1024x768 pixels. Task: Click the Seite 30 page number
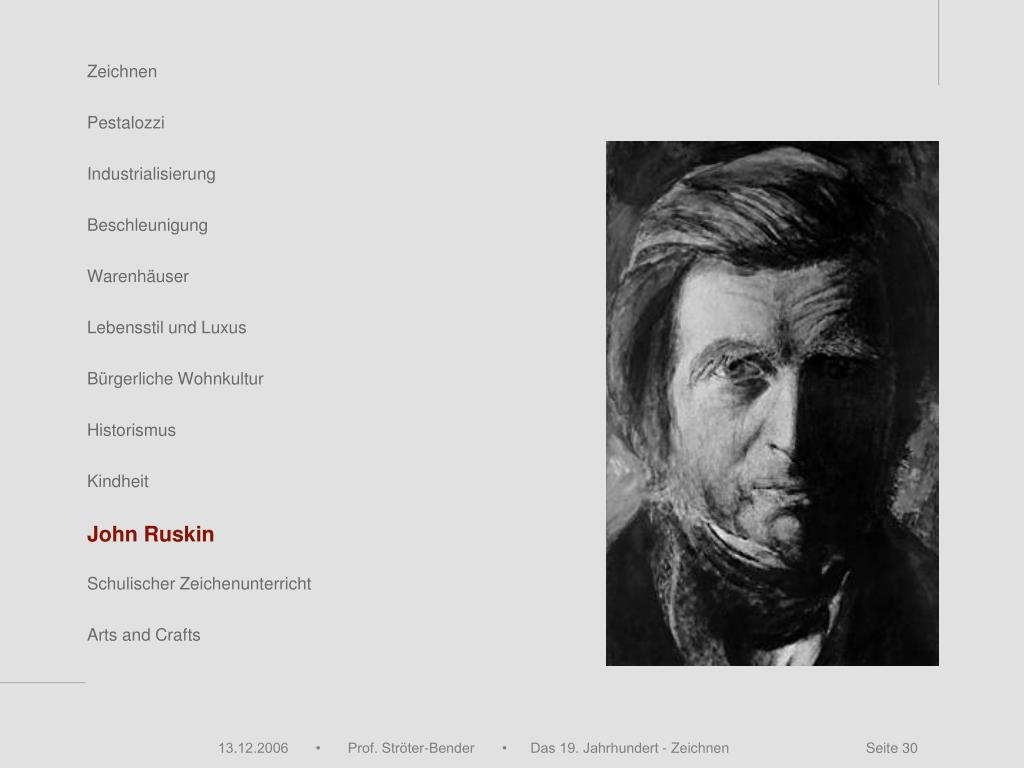click(891, 748)
